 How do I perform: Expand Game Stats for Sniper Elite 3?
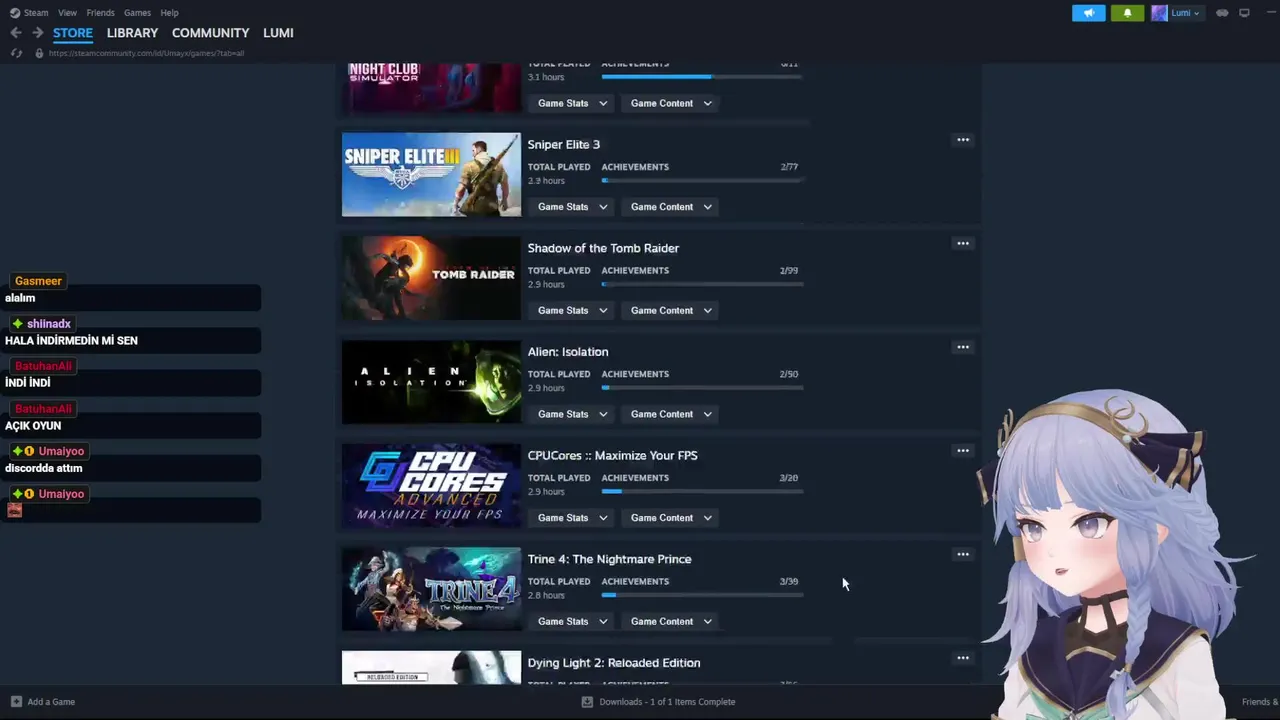(x=572, y=207)
